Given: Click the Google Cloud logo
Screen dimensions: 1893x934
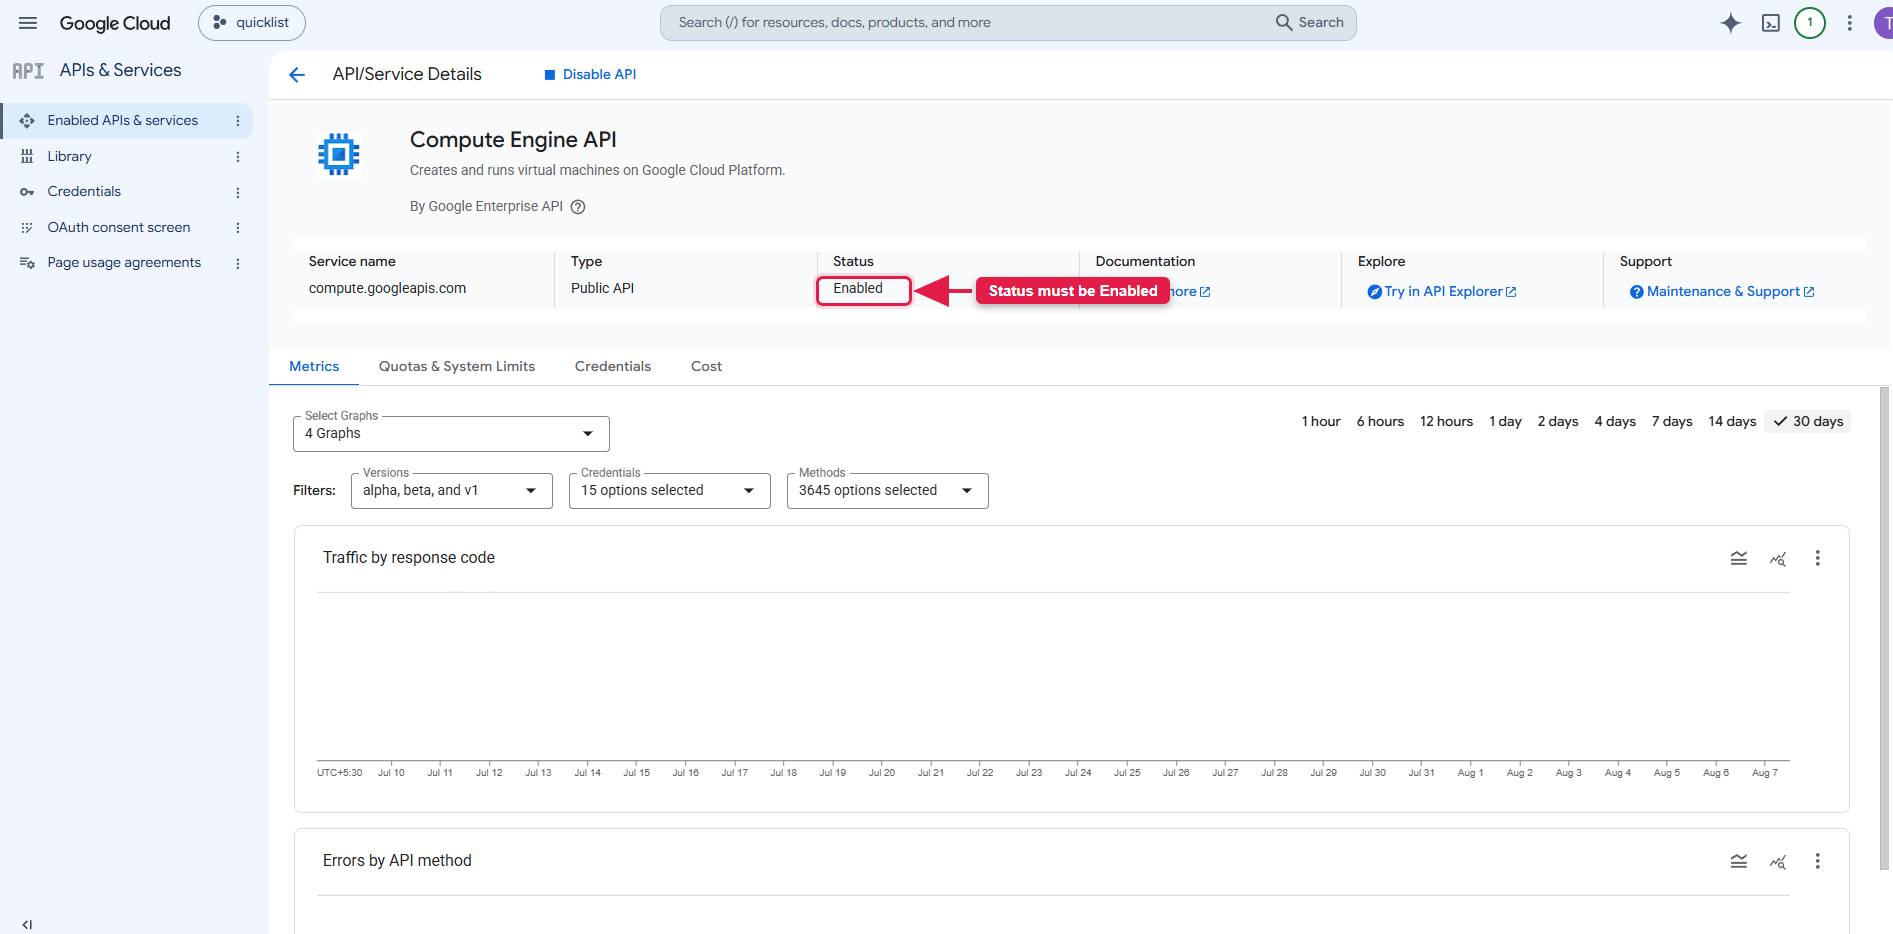Looking at the screenshot, I should tap(115, 23).
